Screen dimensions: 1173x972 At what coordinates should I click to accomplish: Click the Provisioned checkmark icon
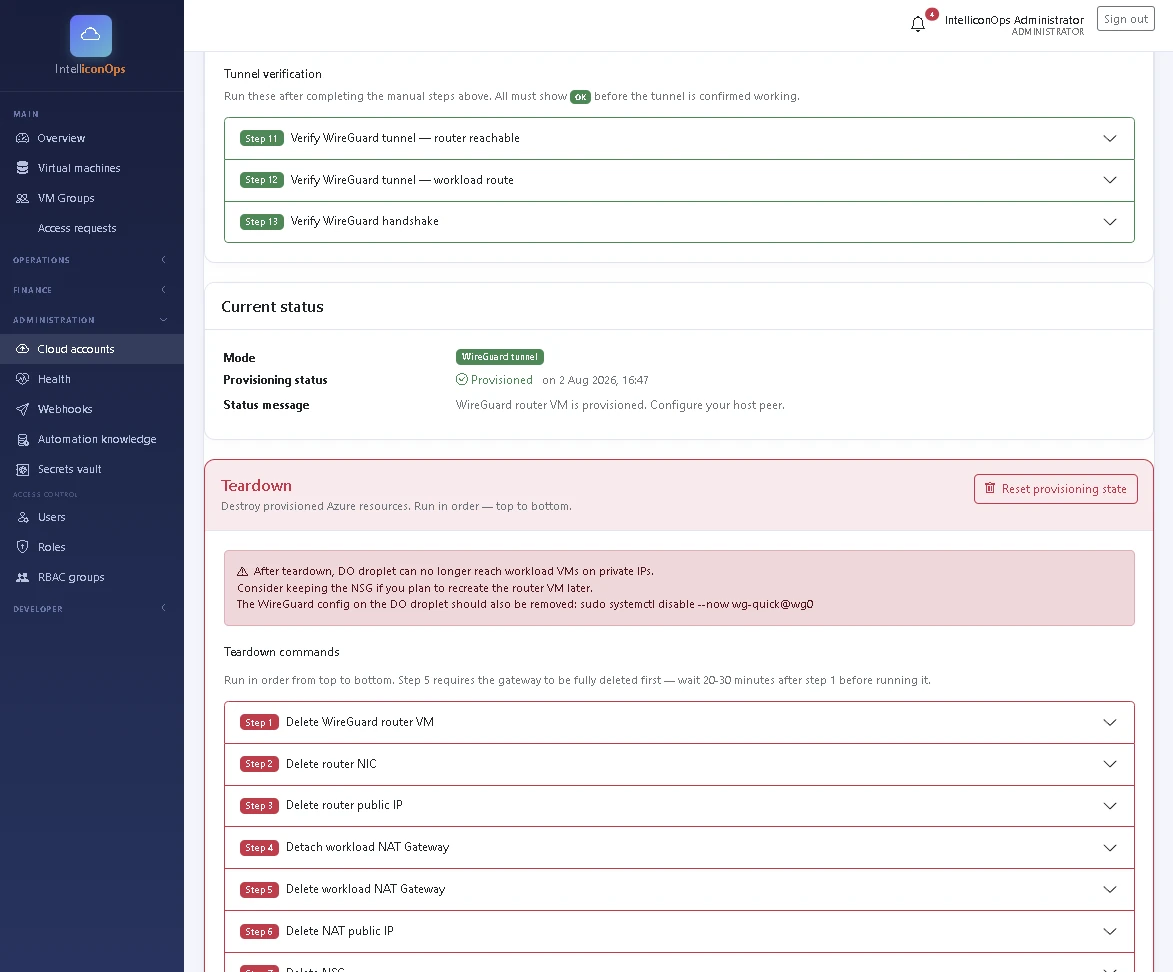462,379
